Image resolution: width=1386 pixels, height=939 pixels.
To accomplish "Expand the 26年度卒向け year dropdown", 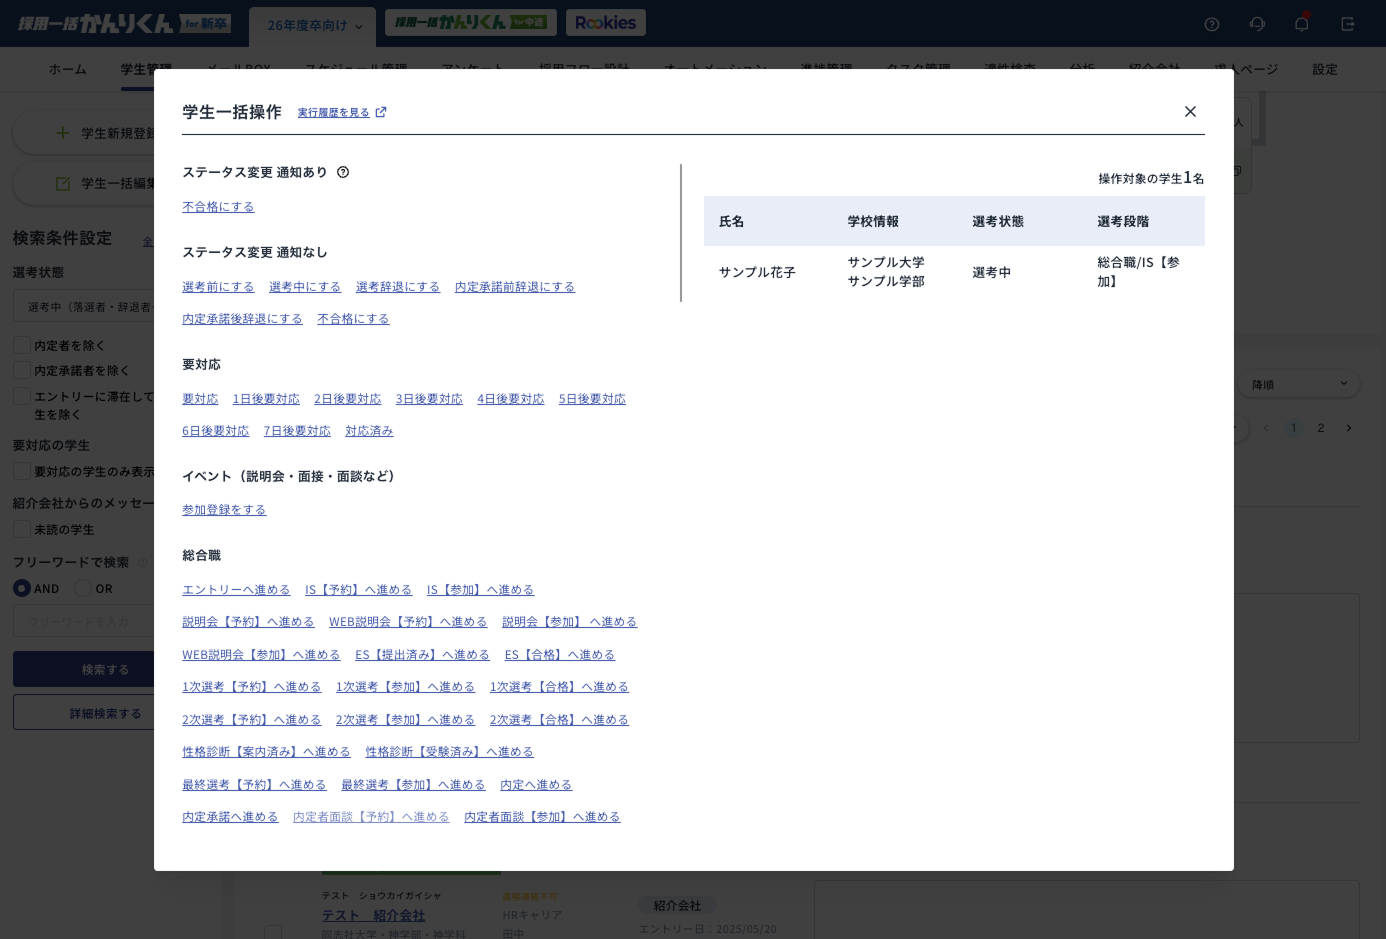I will click(x=313, y=26).
